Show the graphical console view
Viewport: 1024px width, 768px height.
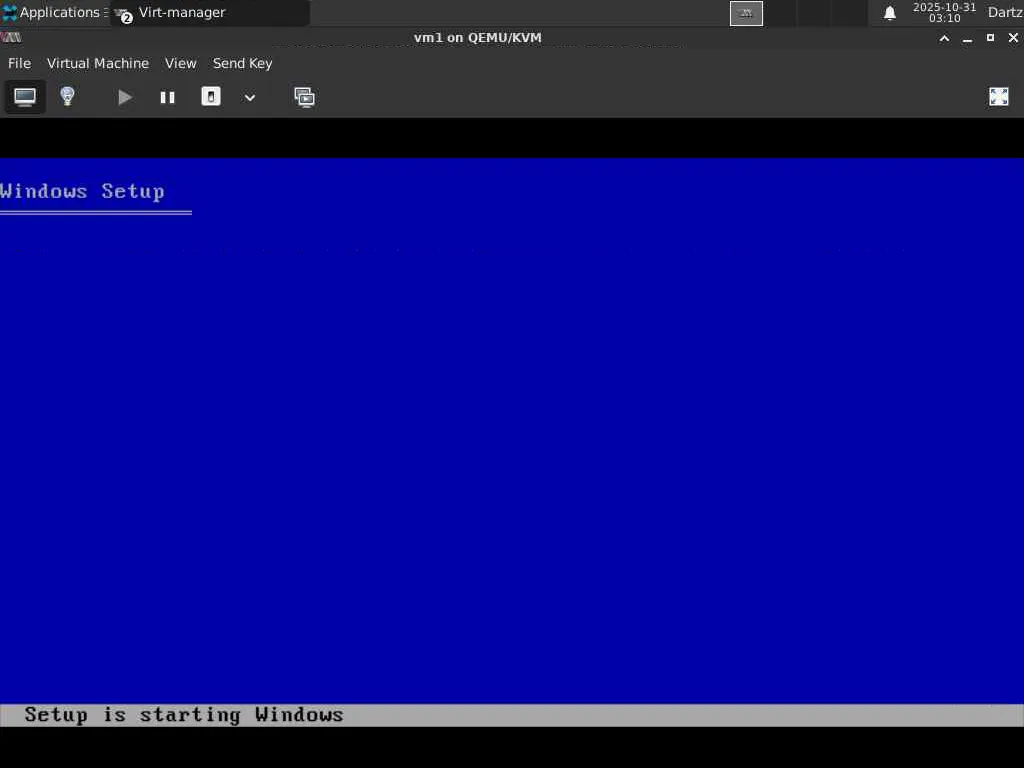coord(25,97)
